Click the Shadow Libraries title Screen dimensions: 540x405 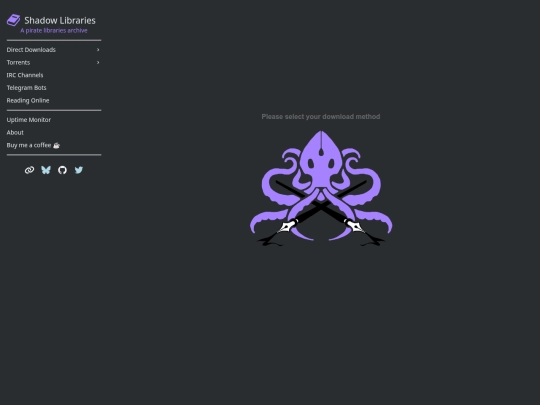click(x=60, y=20)
